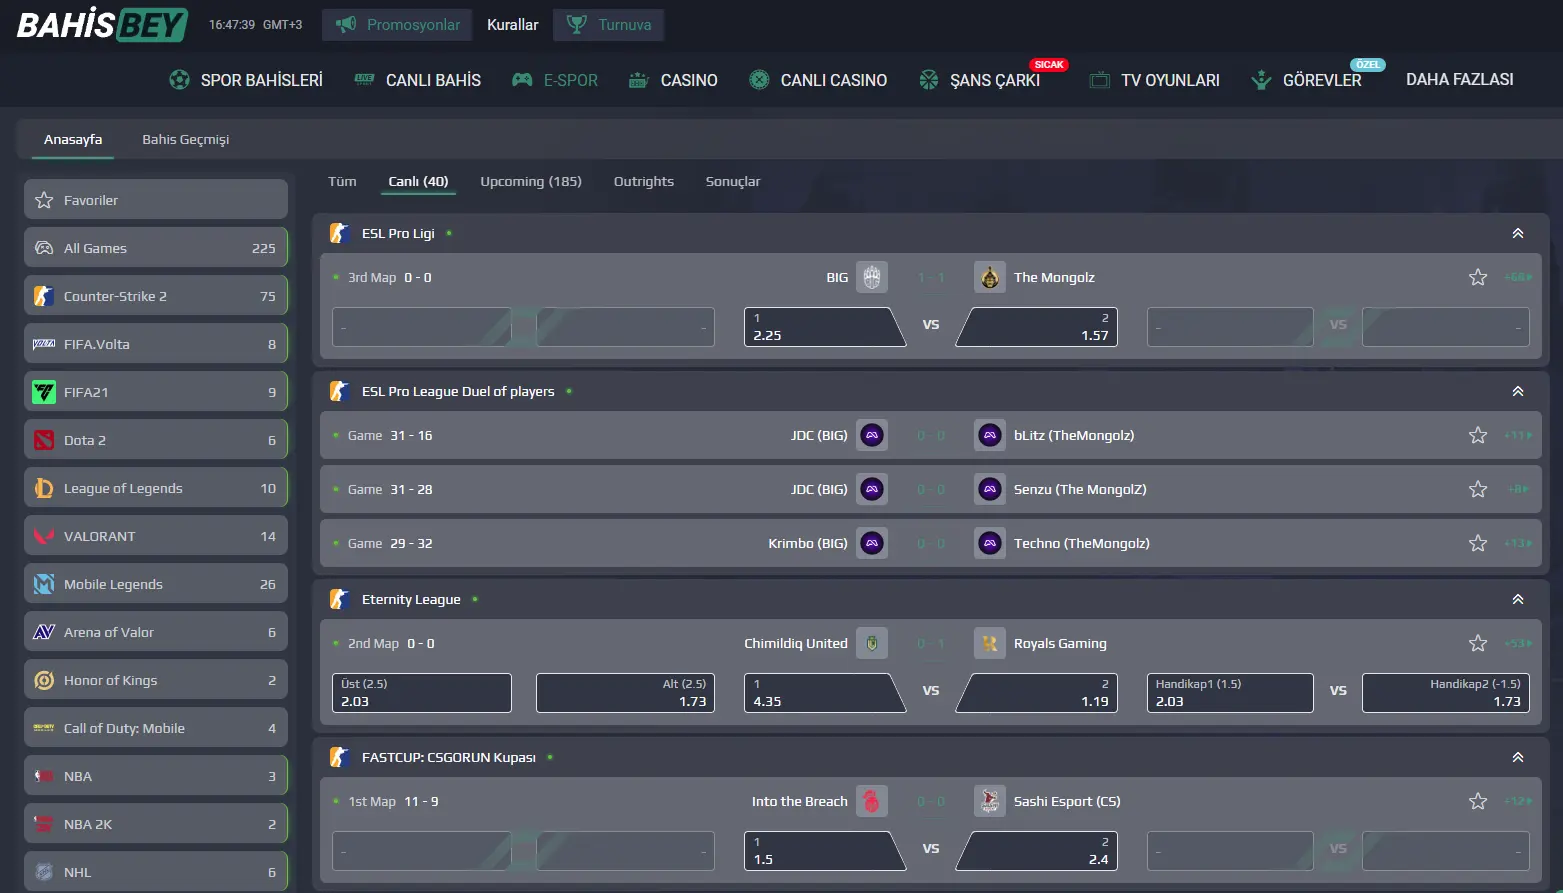Collapse the ESL Pro Ligi section
The image size is (1563, 893).
[1518, 233]
